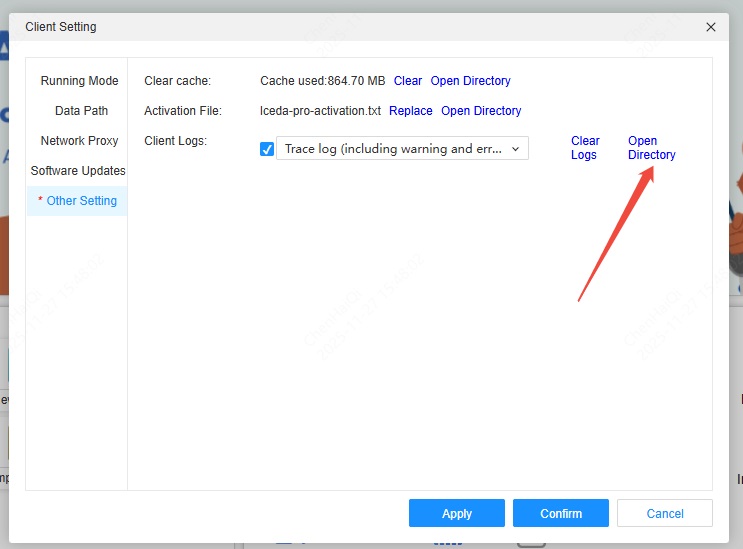Close the Client Setting dialog
This screenshot has height=549, width=743.
pyautogui.click(x=711, y=28)
